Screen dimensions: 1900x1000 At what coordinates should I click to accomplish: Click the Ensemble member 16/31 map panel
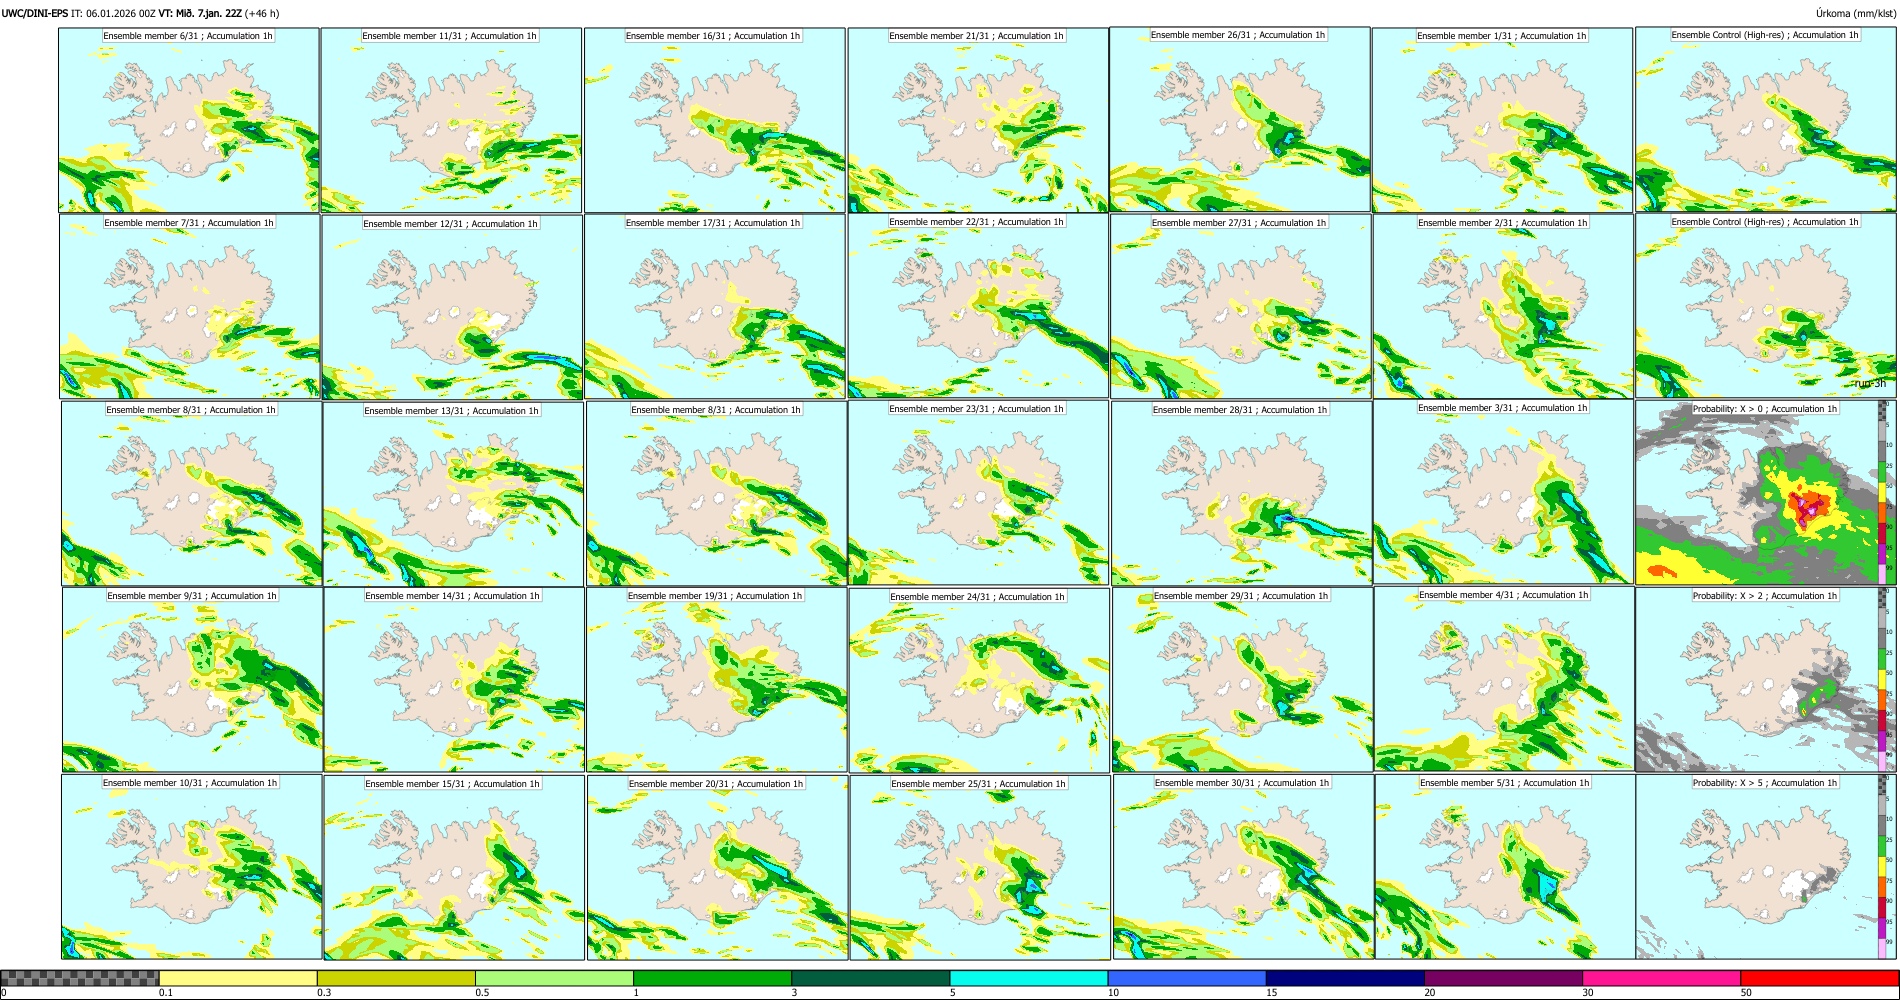715,120
